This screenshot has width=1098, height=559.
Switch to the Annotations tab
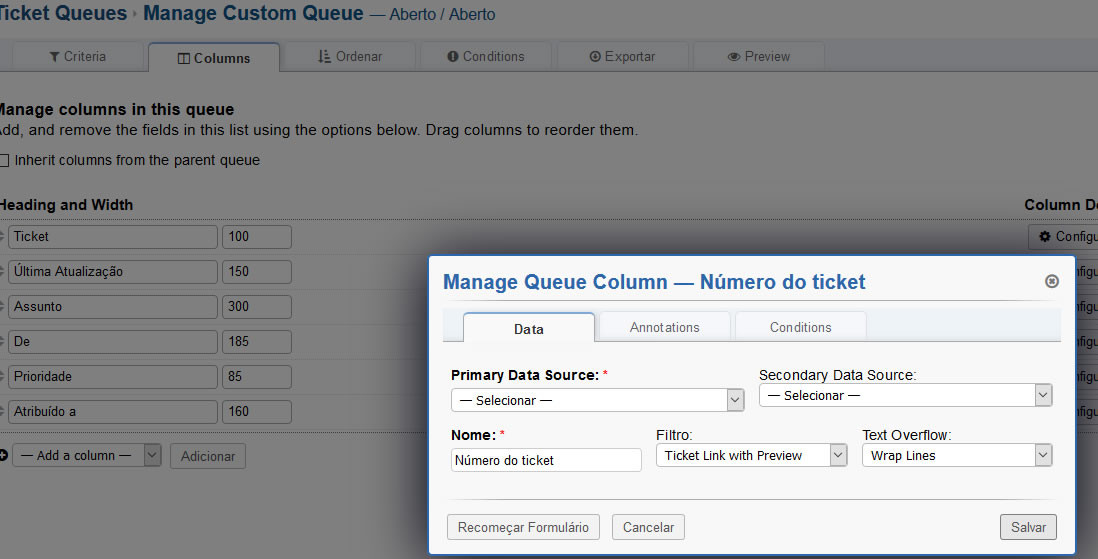[664, 327]
